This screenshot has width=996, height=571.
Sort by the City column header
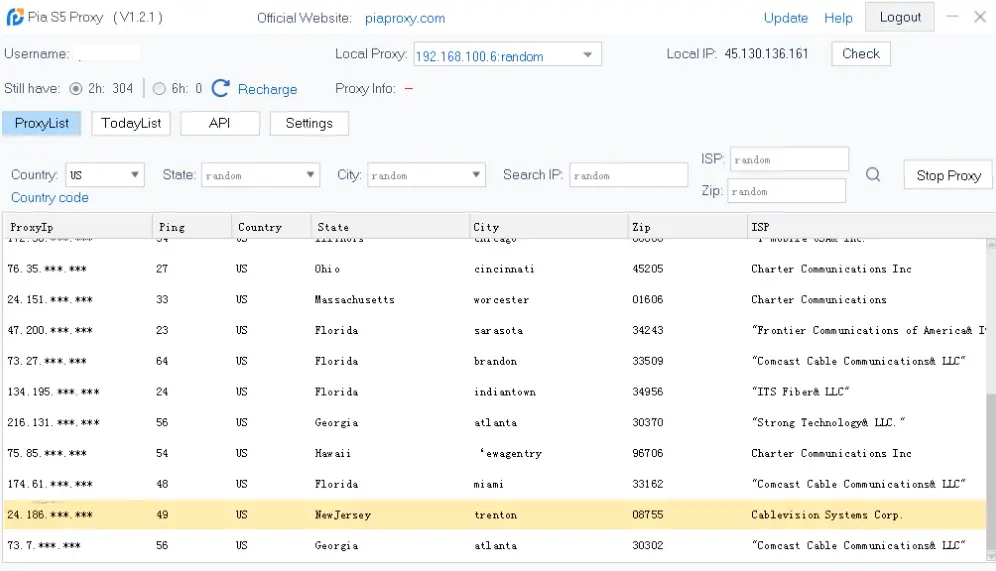tap(548, 227)
